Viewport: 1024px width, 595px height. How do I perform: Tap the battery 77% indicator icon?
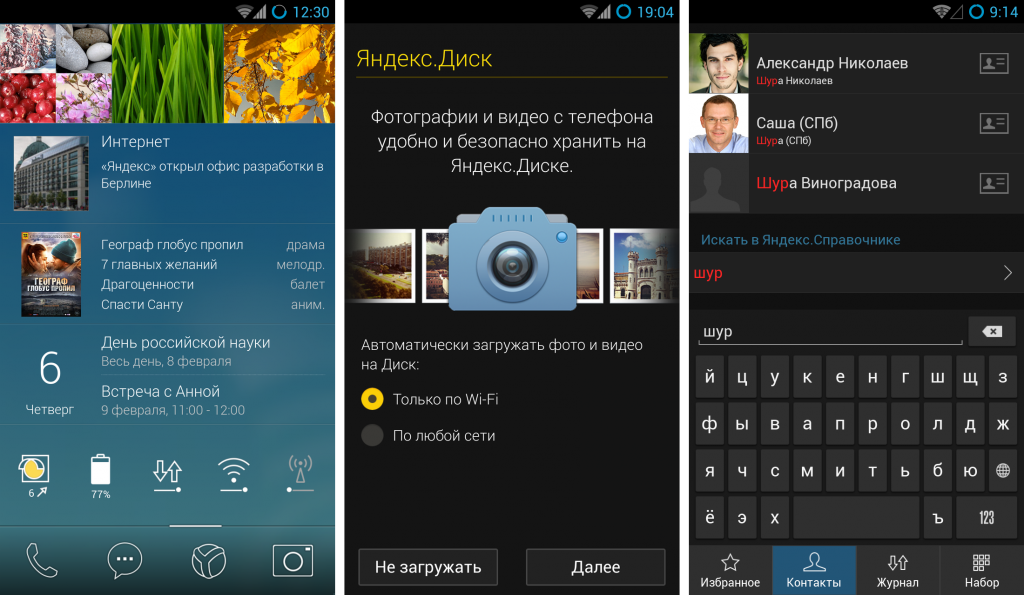coord(101,475)
